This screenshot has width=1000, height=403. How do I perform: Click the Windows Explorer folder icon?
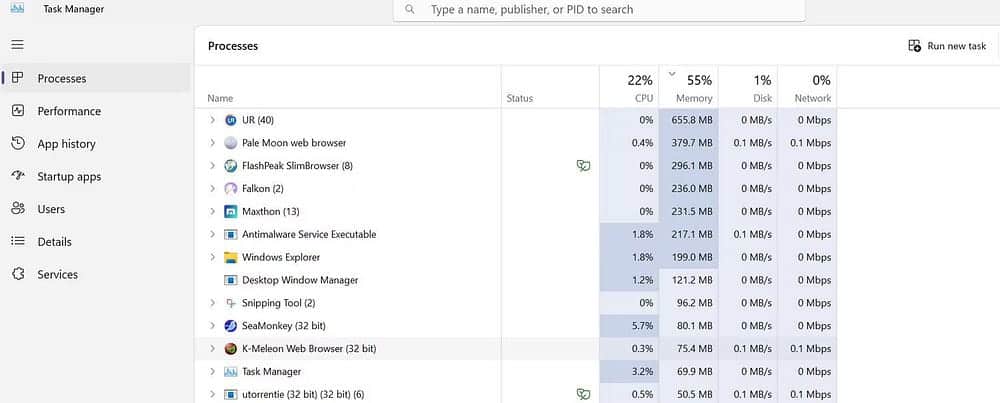231,258
